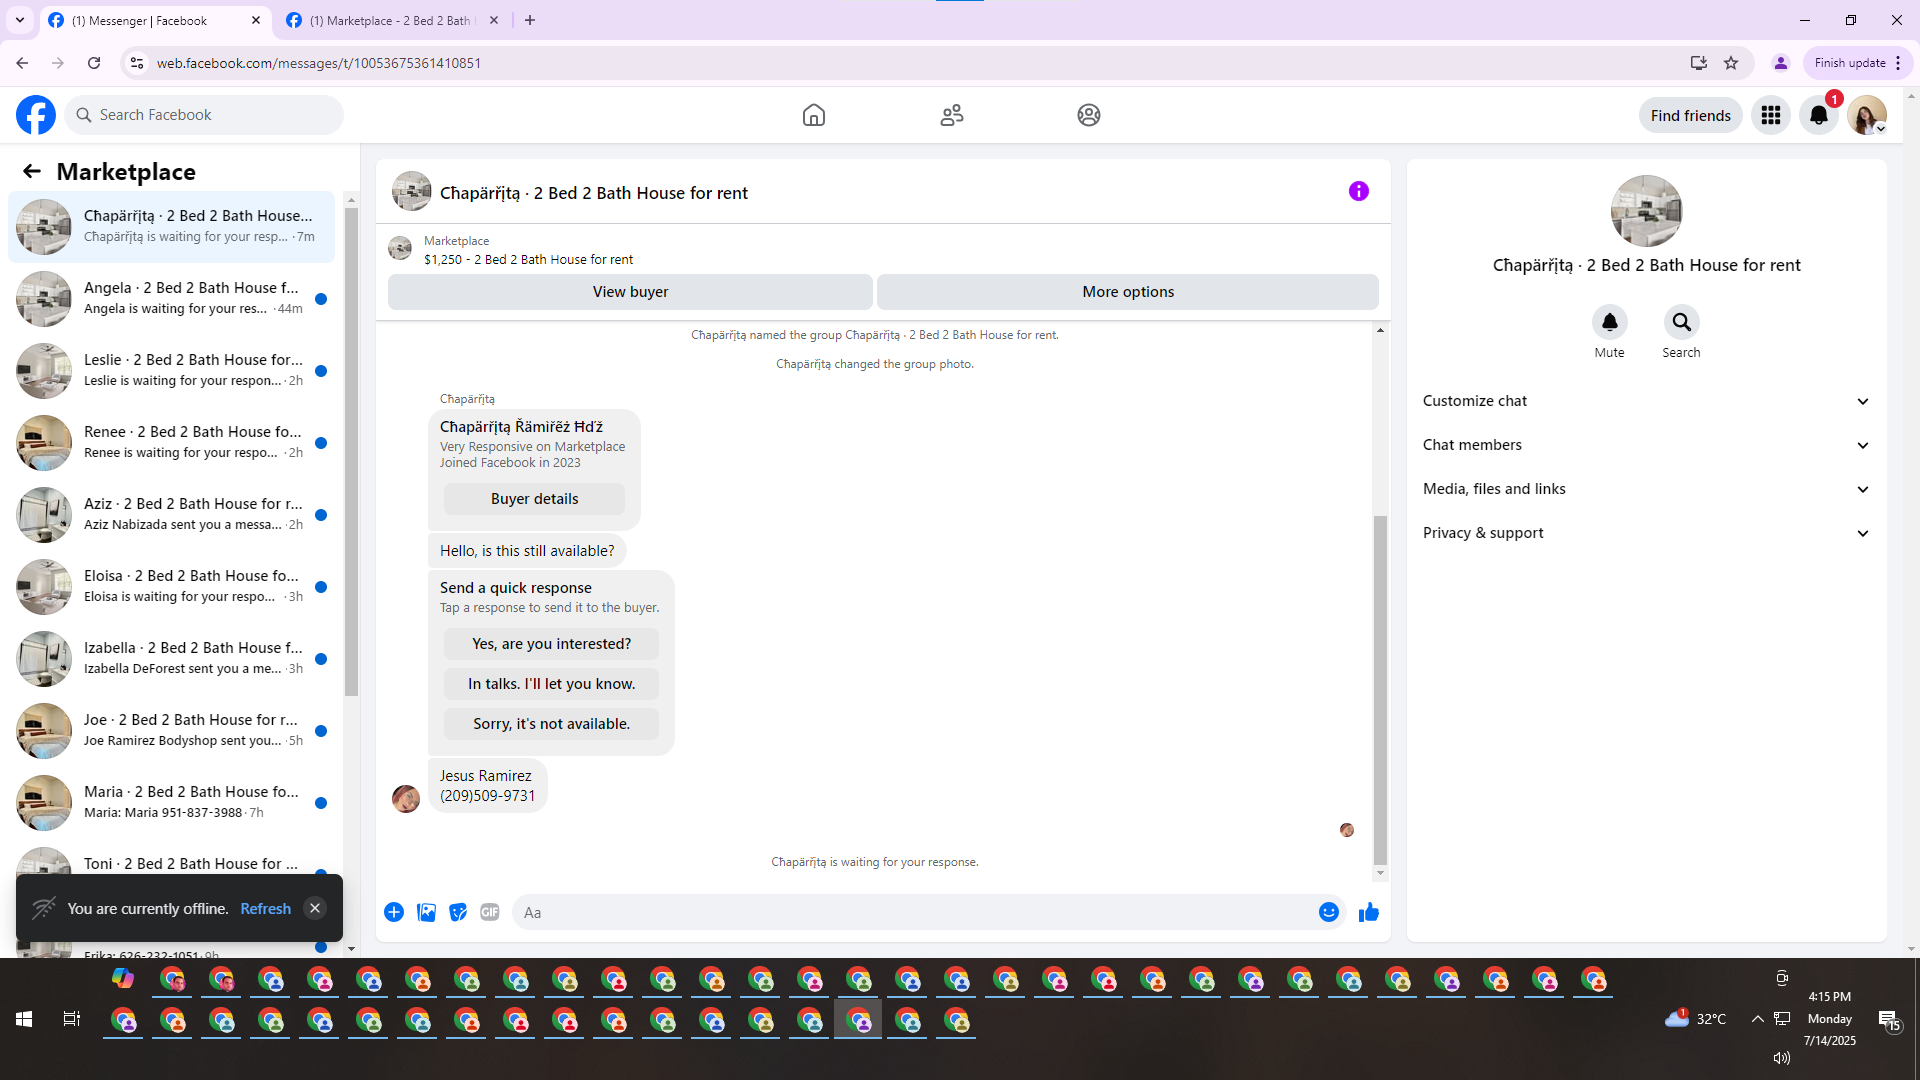Expand the Chat members section
The width and height of the screenshot is (1920, 1080).
click(x=1646, y=445)
